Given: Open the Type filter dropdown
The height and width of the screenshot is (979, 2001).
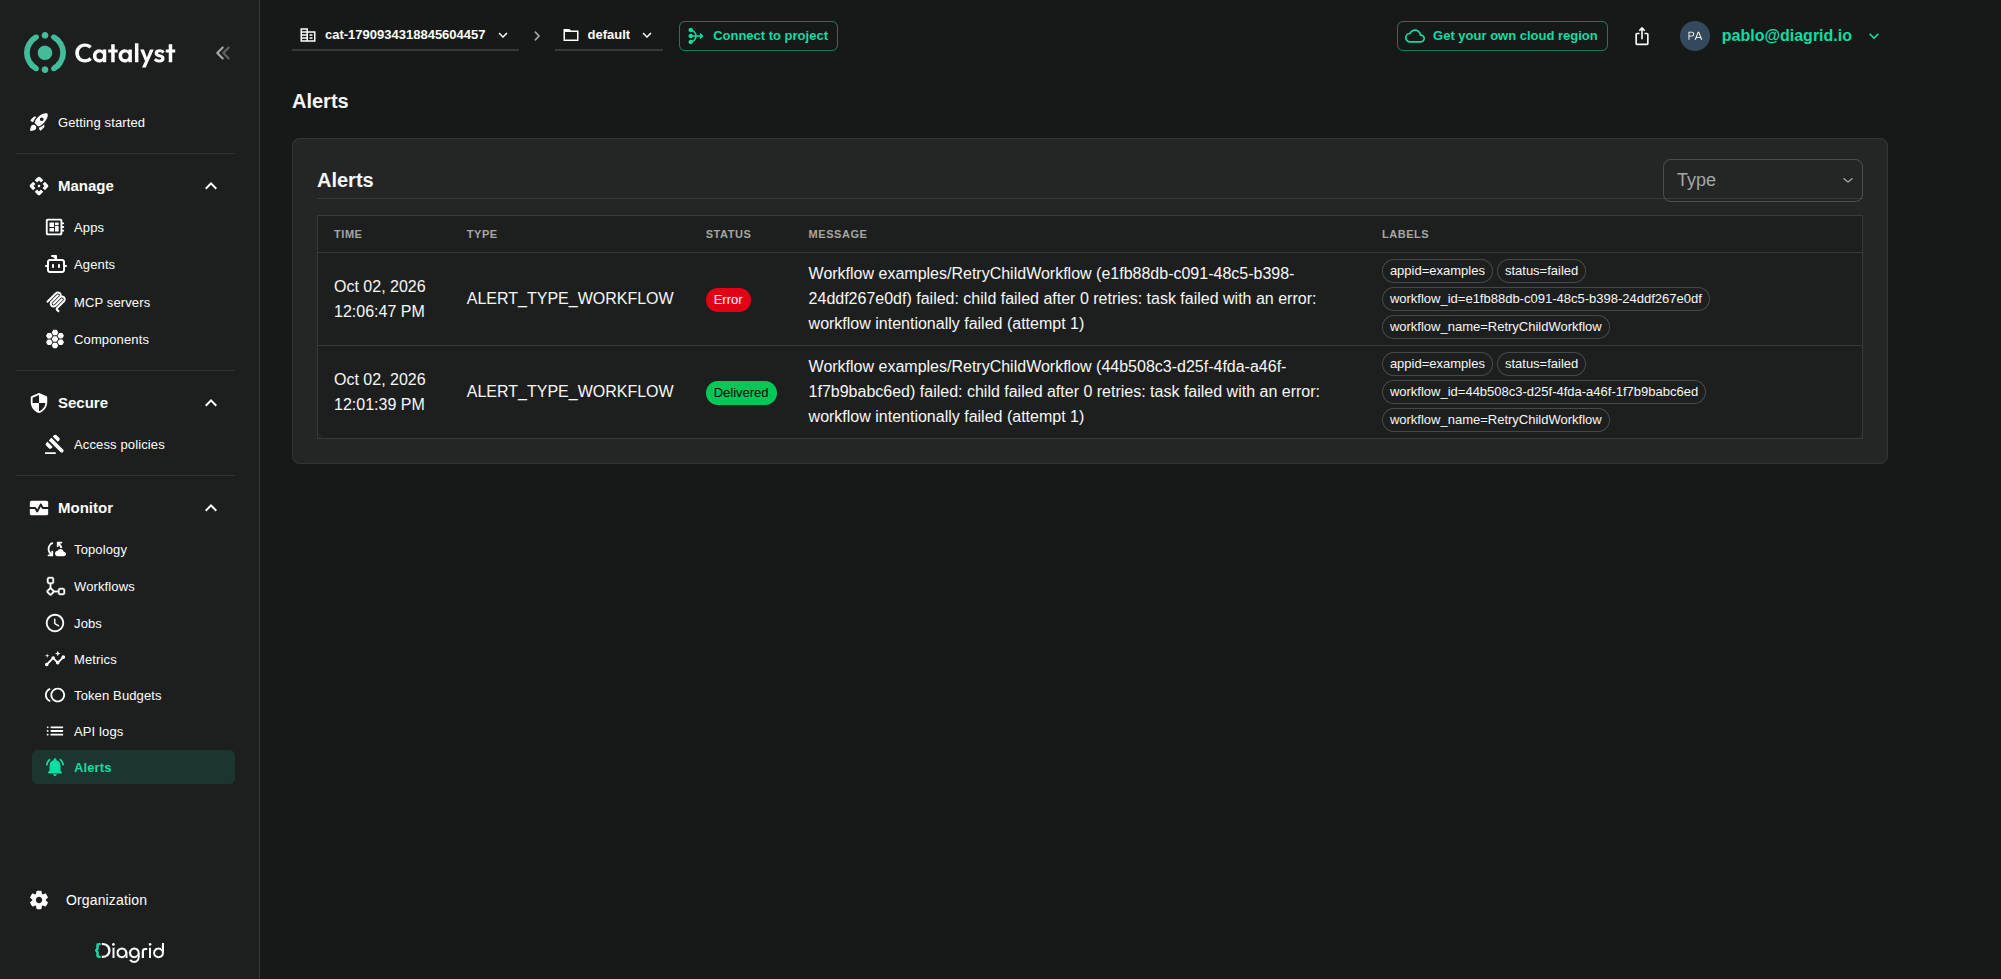Looking at the screenshot, I should 1762,180.
